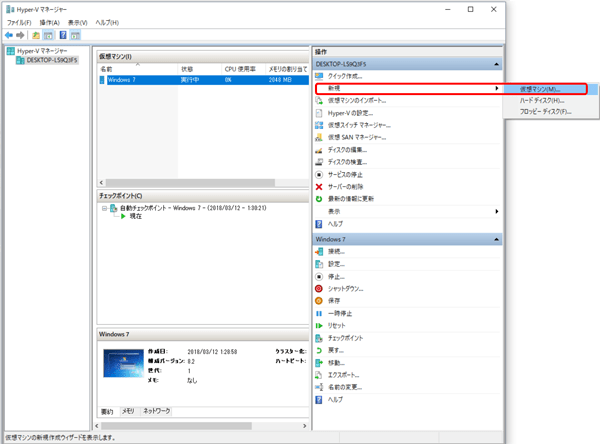Screen dimensions: 600x444
Task: Select 現在 checkpoint node
Action: point(135,216)
